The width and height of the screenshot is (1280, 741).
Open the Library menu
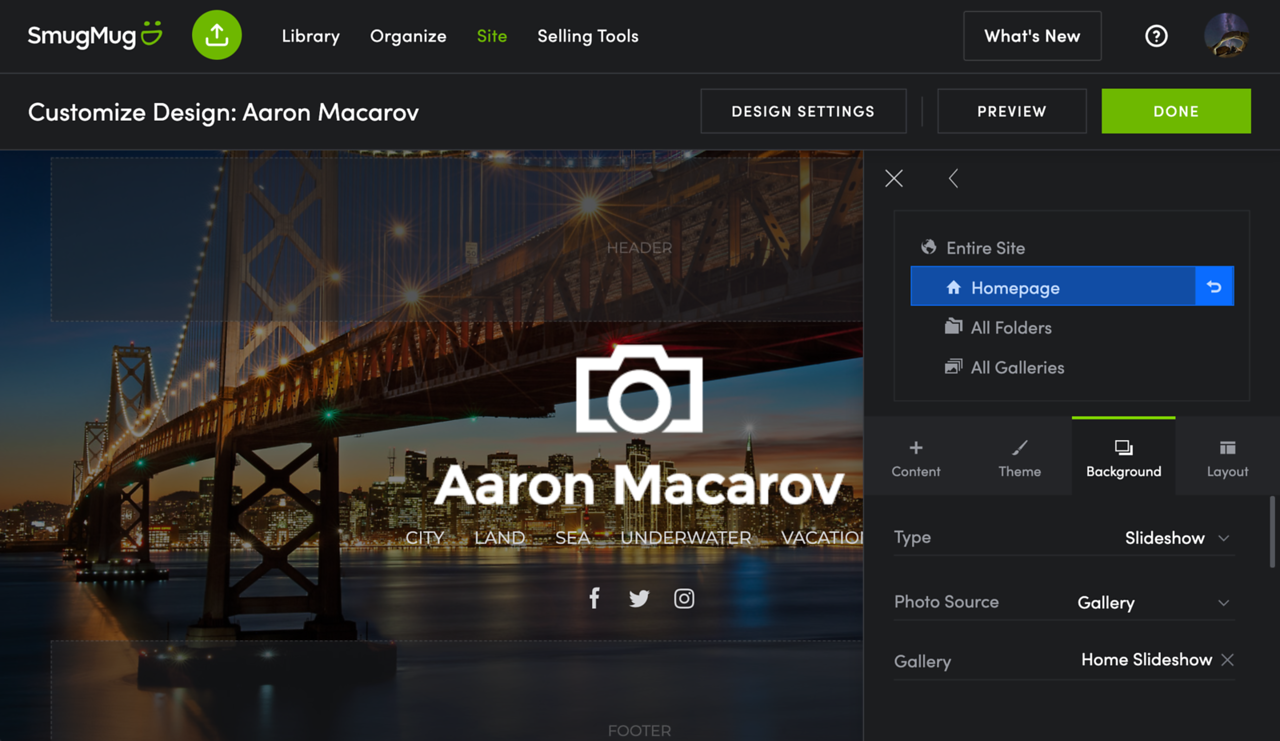click(x=311, y=36)
